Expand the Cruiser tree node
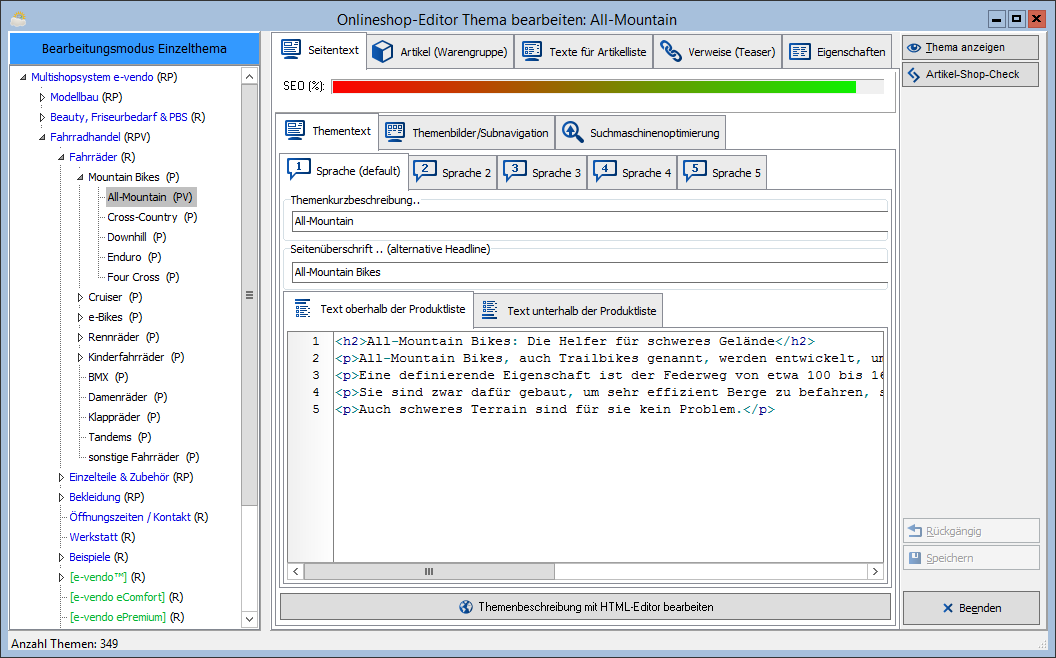Viewport: 1056px width, 658px height. (80, 297)
